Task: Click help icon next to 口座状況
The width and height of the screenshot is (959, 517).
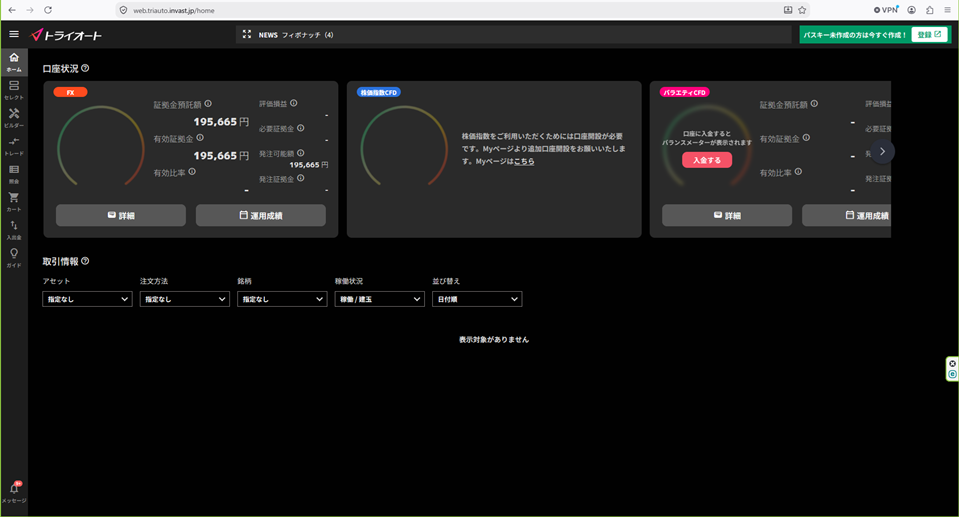Action: click(85, 68)
